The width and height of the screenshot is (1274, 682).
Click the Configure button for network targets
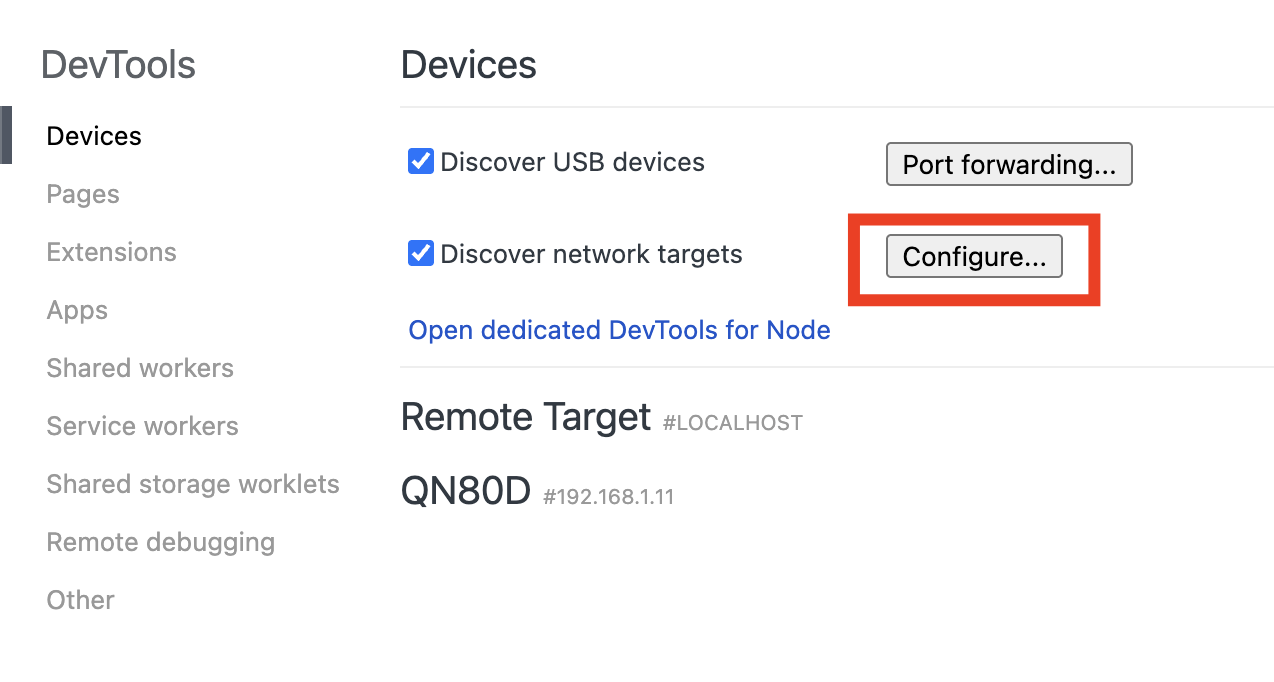pyautogui.click(x=973, y=256)
